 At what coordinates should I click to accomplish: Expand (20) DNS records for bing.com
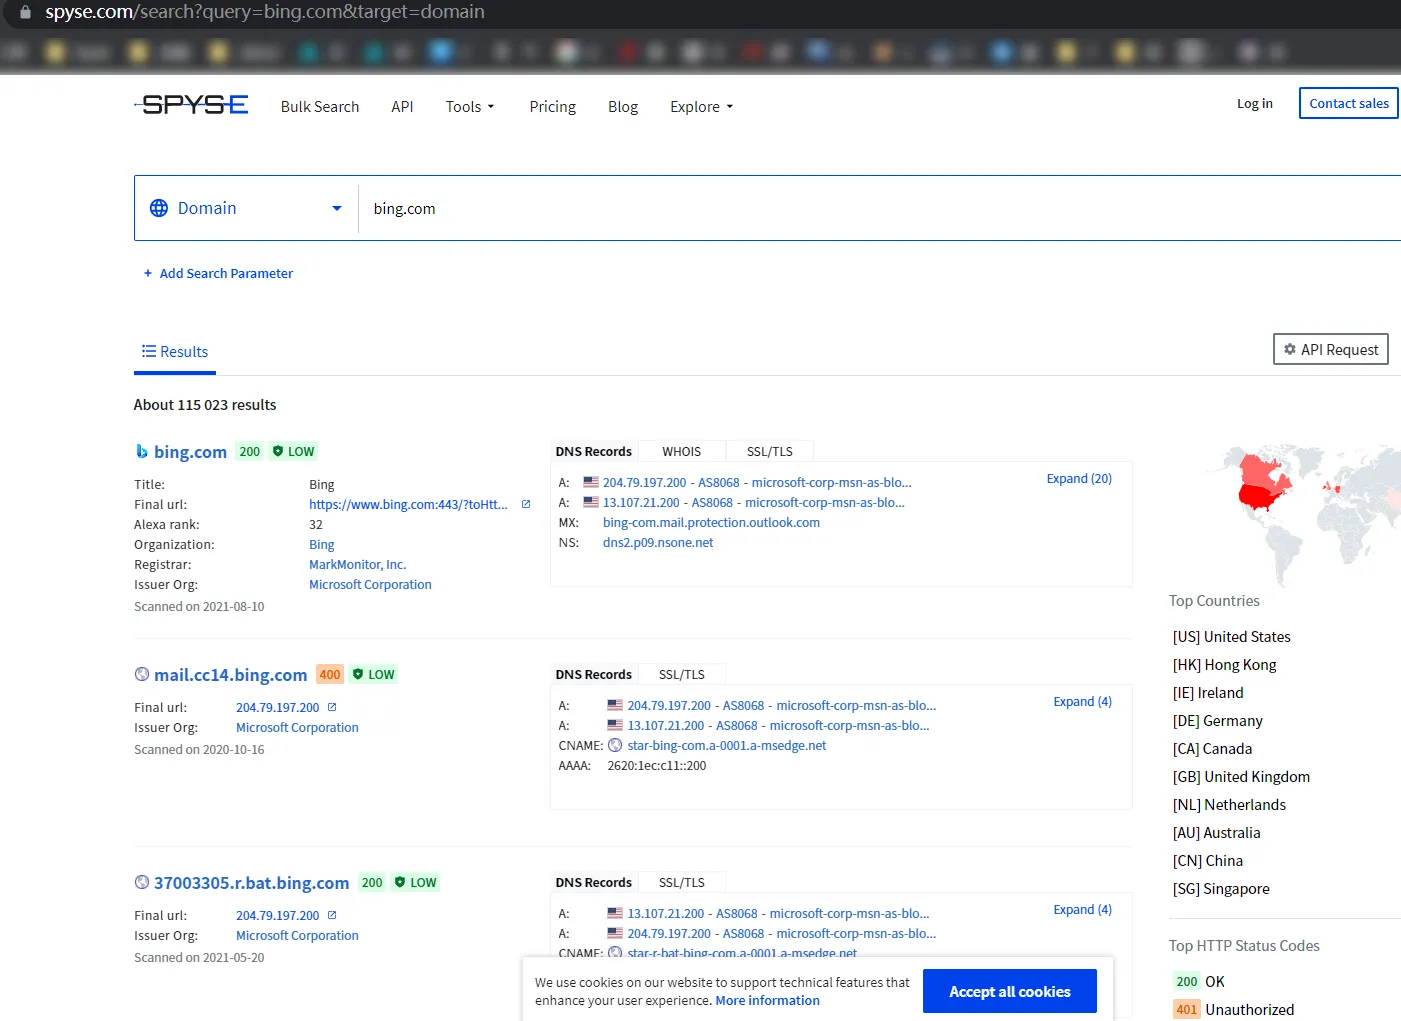[x=1079, y=478]
